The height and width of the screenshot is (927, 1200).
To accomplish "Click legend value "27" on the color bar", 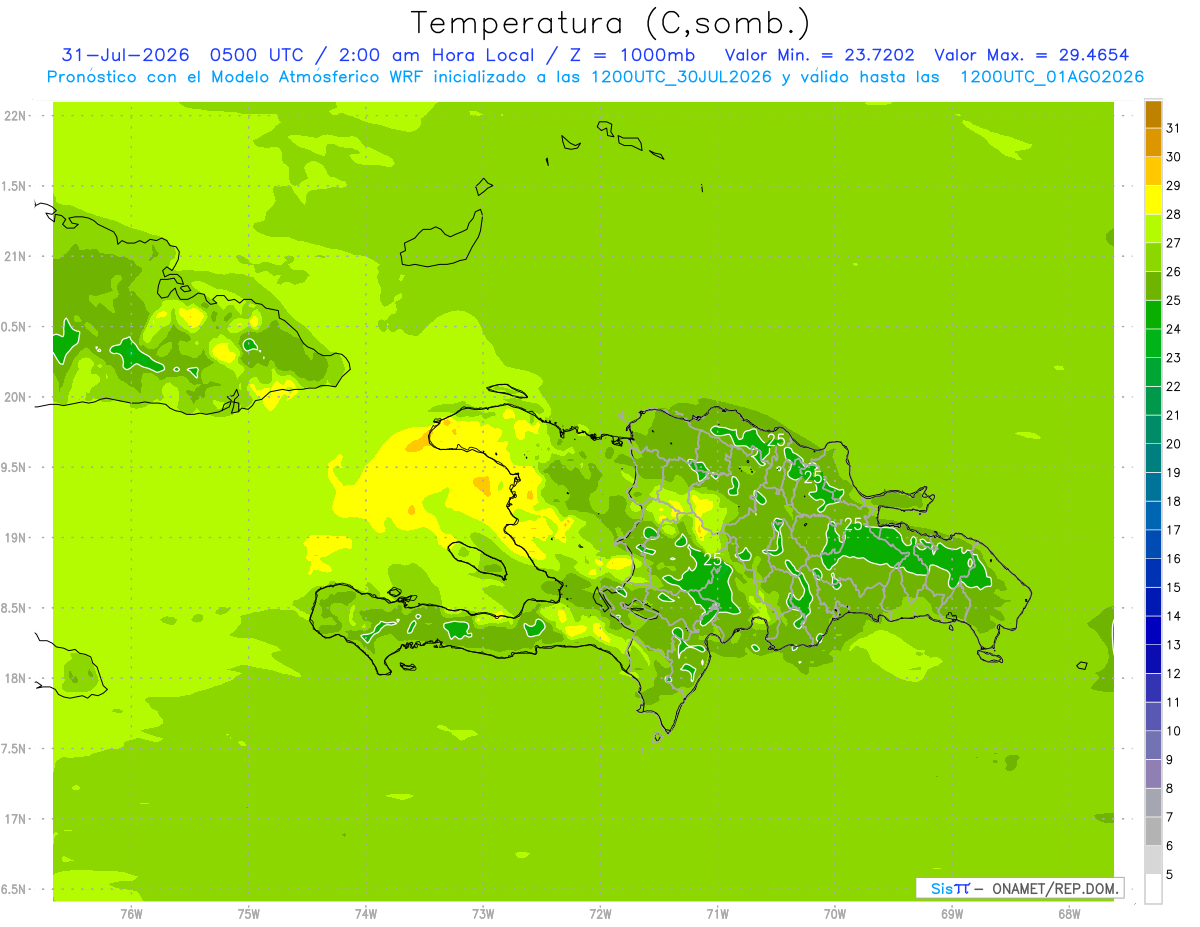I will [x=1173, y=242].
